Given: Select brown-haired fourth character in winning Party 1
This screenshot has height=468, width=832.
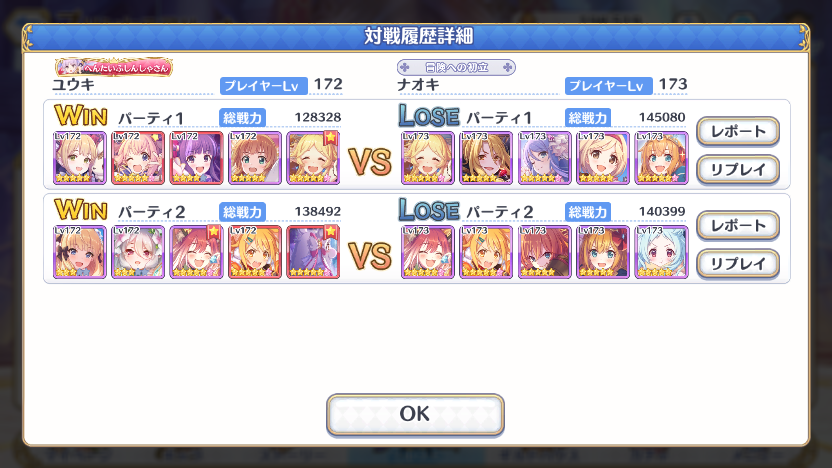Looking at the screenshot, I should tap(255, 158).
